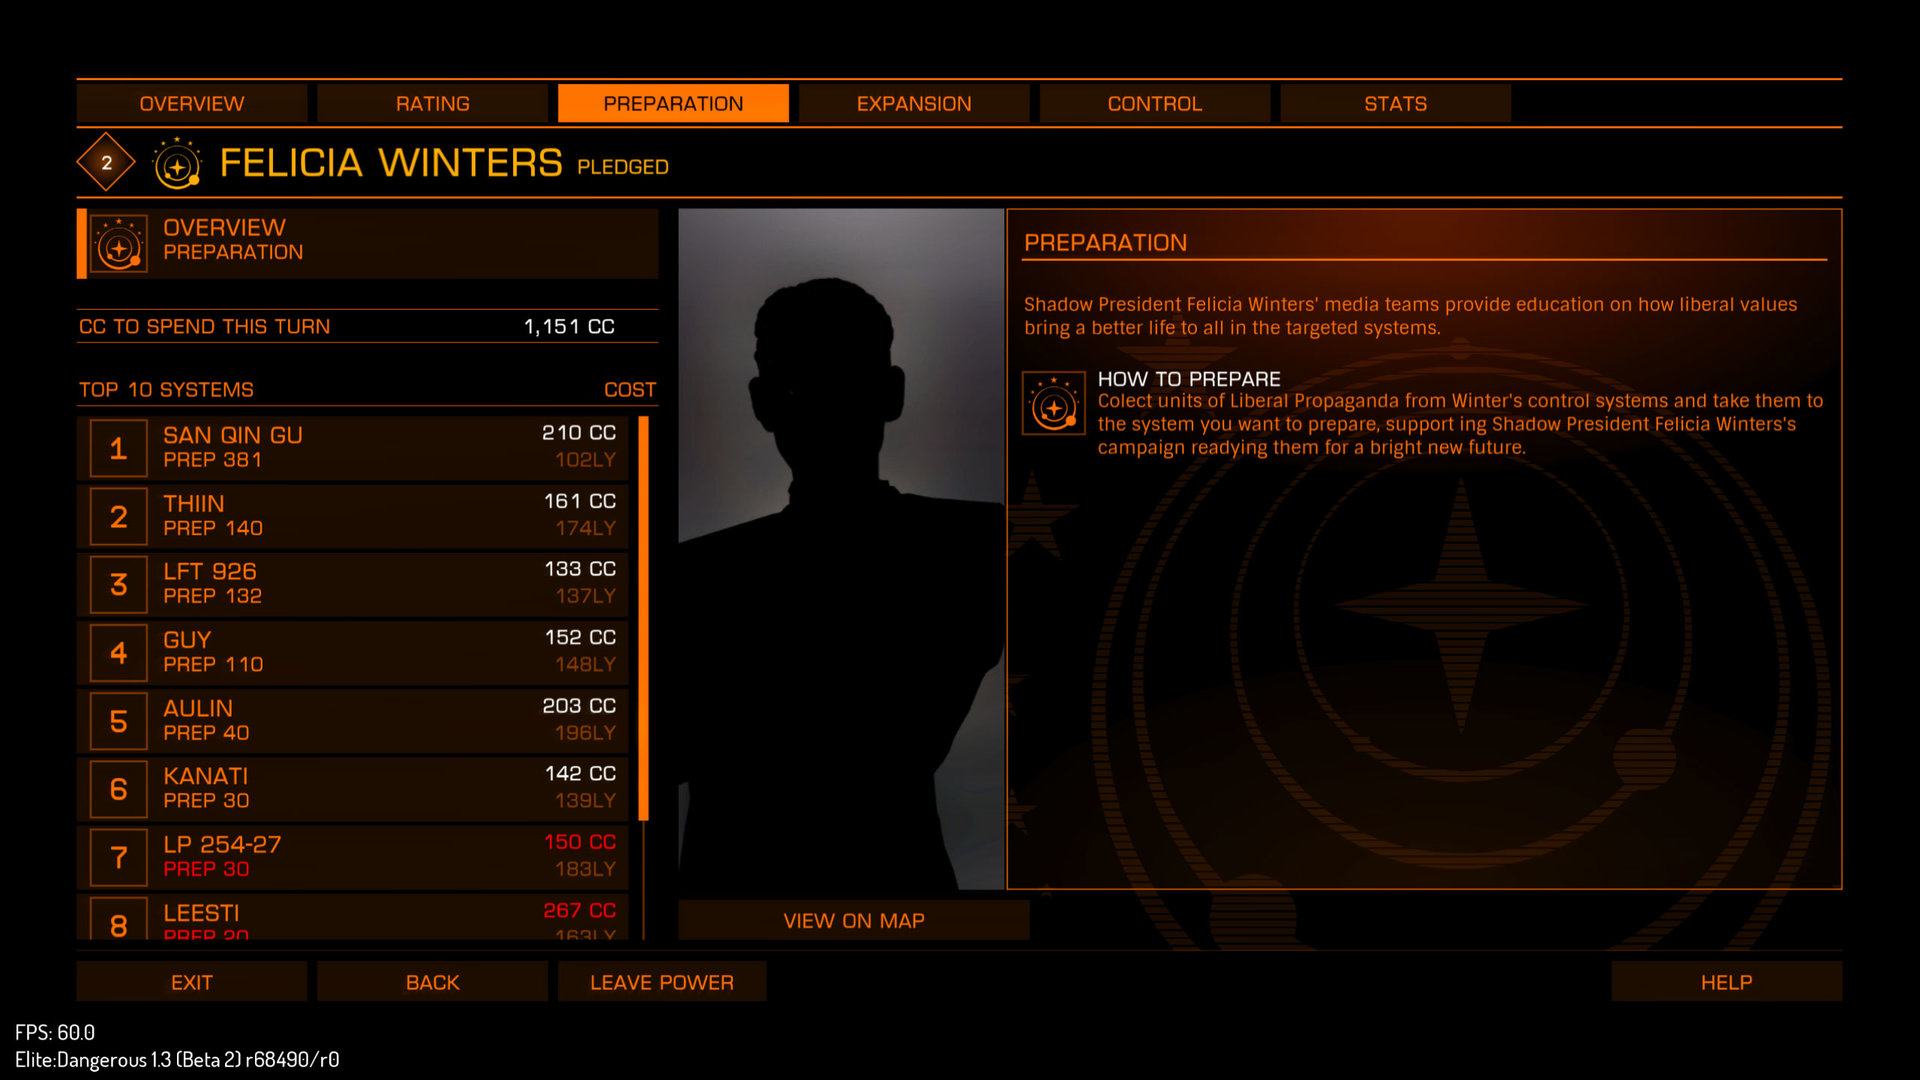Click the Back button
The height and width of the screenshot is (1080, 1920).
click(432, 982)
